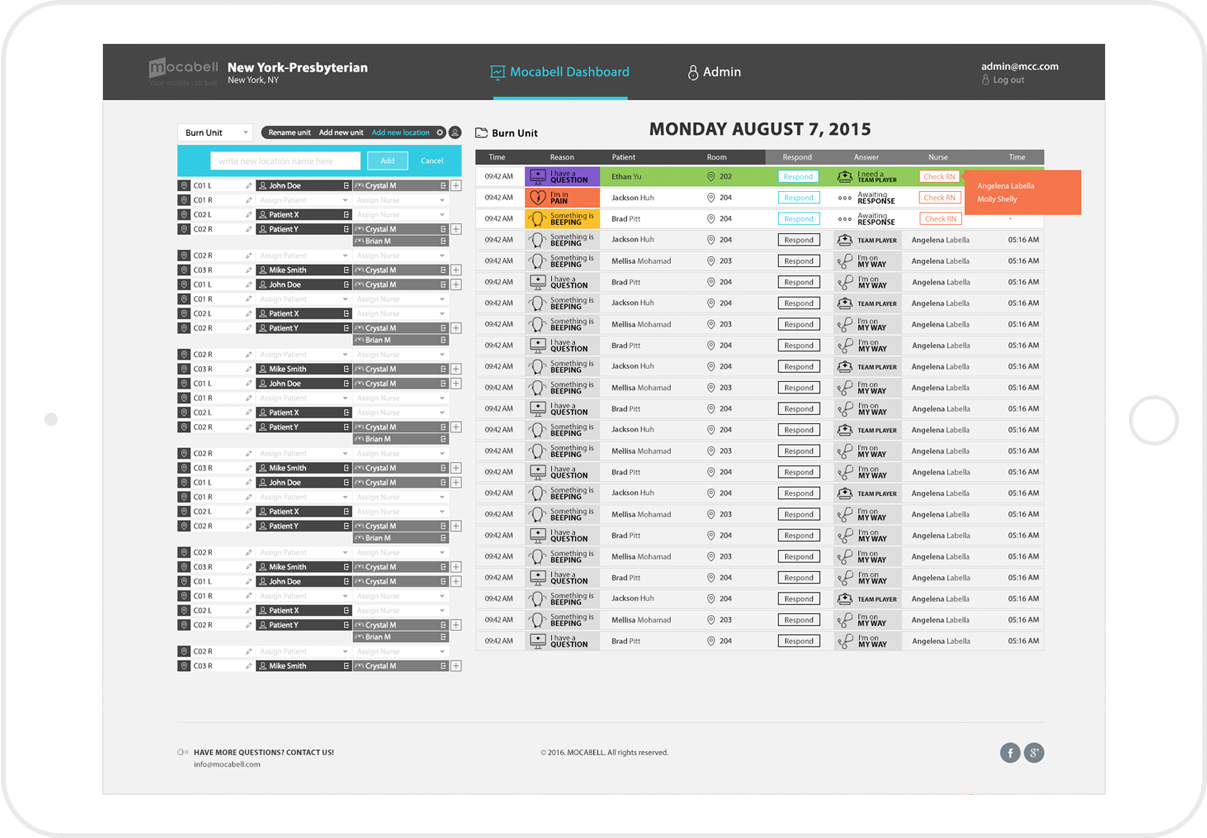Select Molly Shelly in the orange nurse popup

997,199
